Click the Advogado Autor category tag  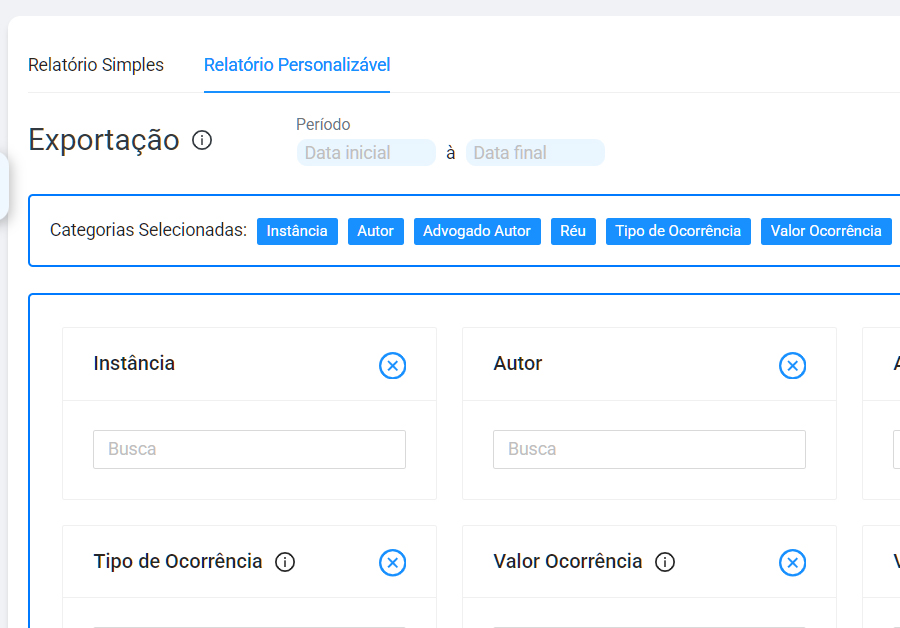pyautogui.click(x=477, y=231)
